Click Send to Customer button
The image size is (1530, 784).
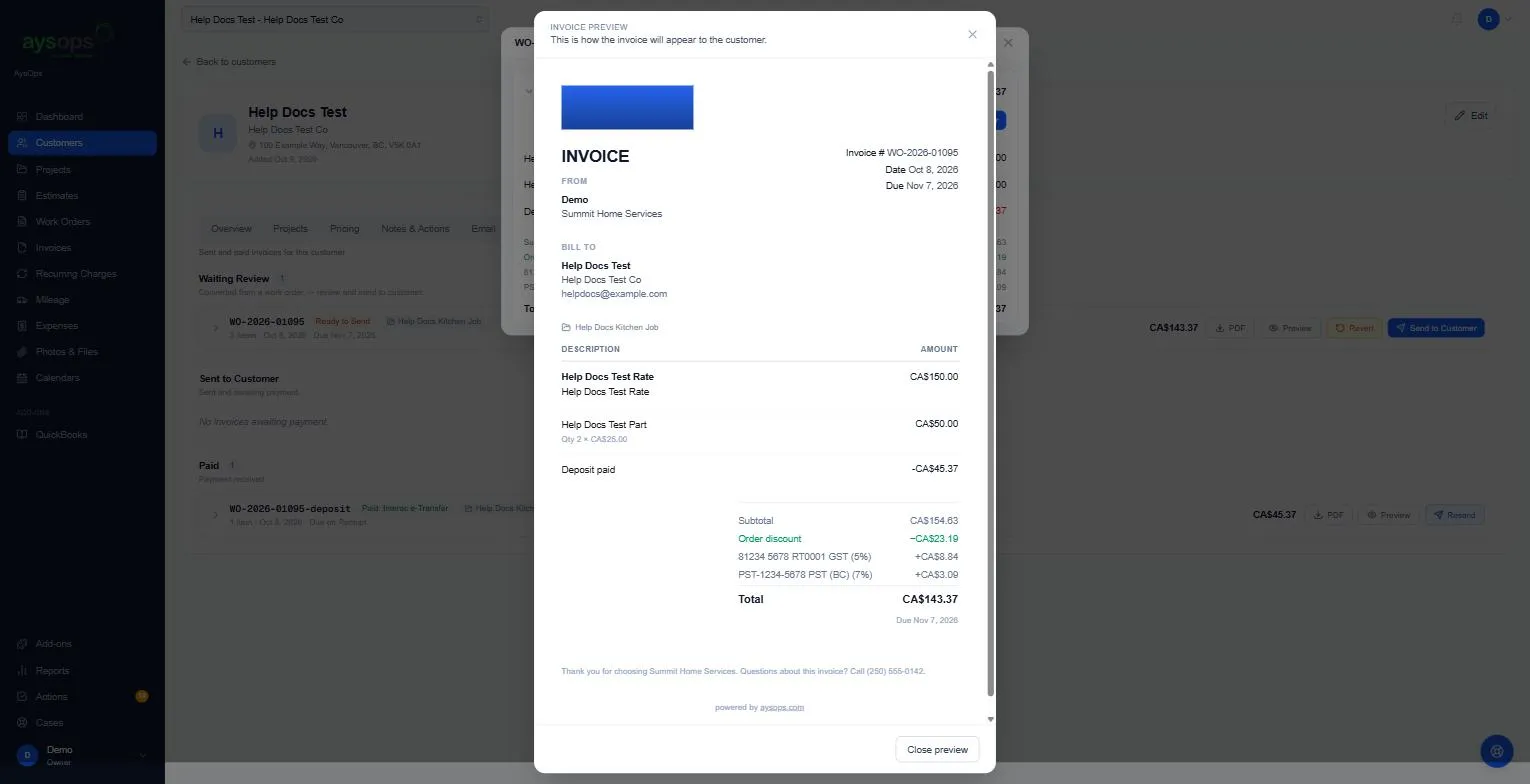pyautogui.click(x=1436, y=328)
